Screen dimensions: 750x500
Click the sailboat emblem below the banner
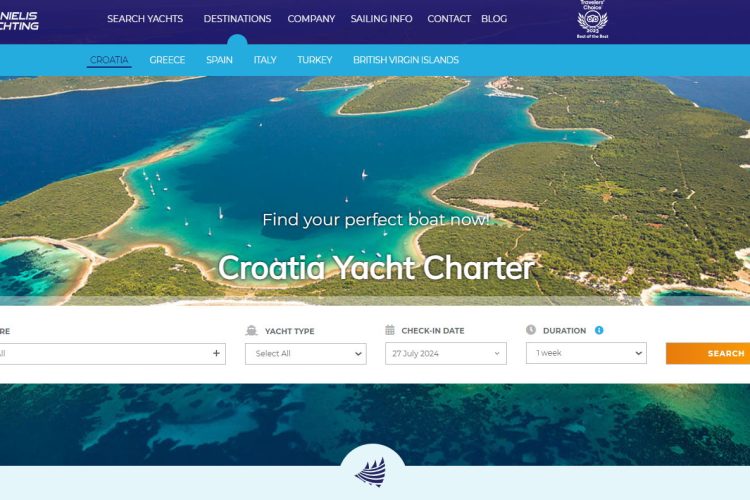(x=372, y=472)
